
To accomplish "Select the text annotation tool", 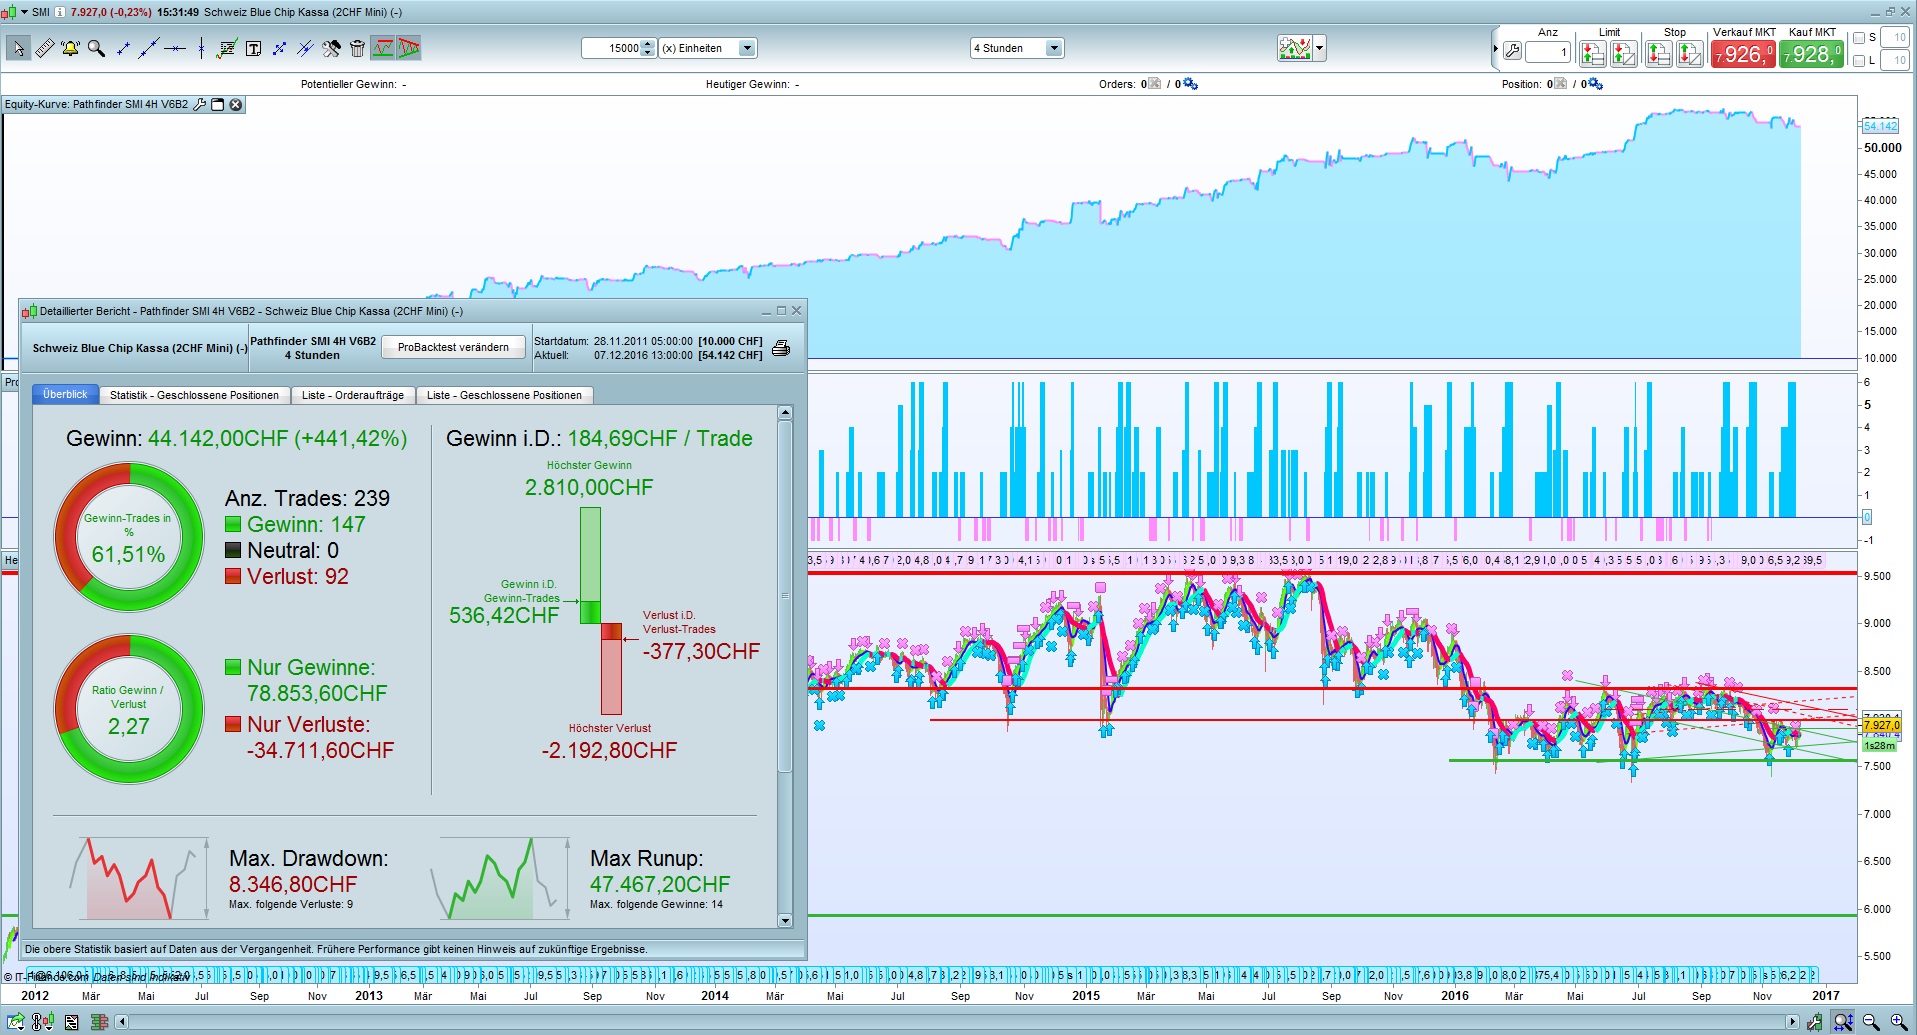I will [x=253, y=48].
